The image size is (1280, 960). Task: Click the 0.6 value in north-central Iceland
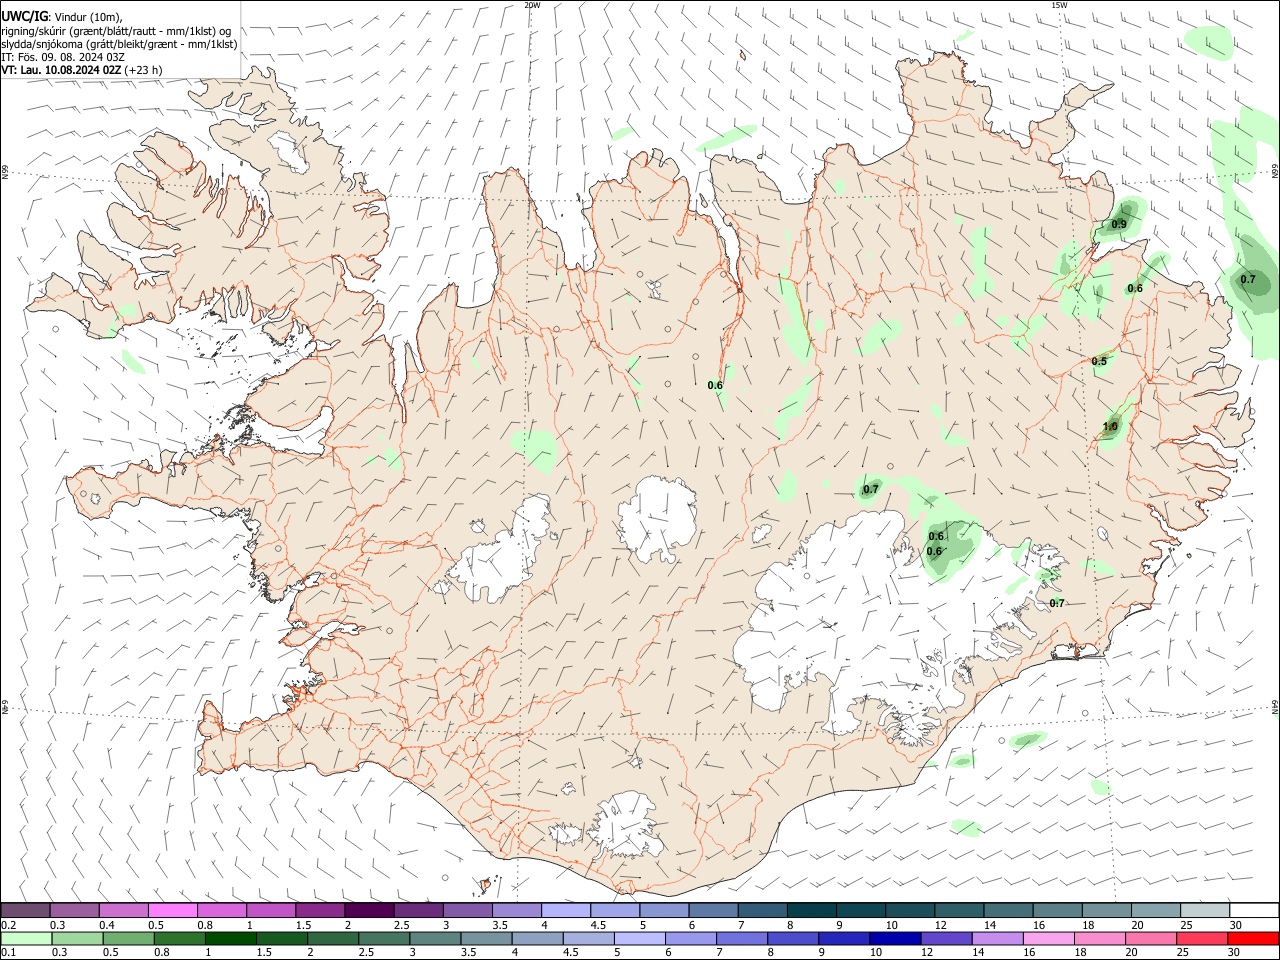(x=715, y=385)
